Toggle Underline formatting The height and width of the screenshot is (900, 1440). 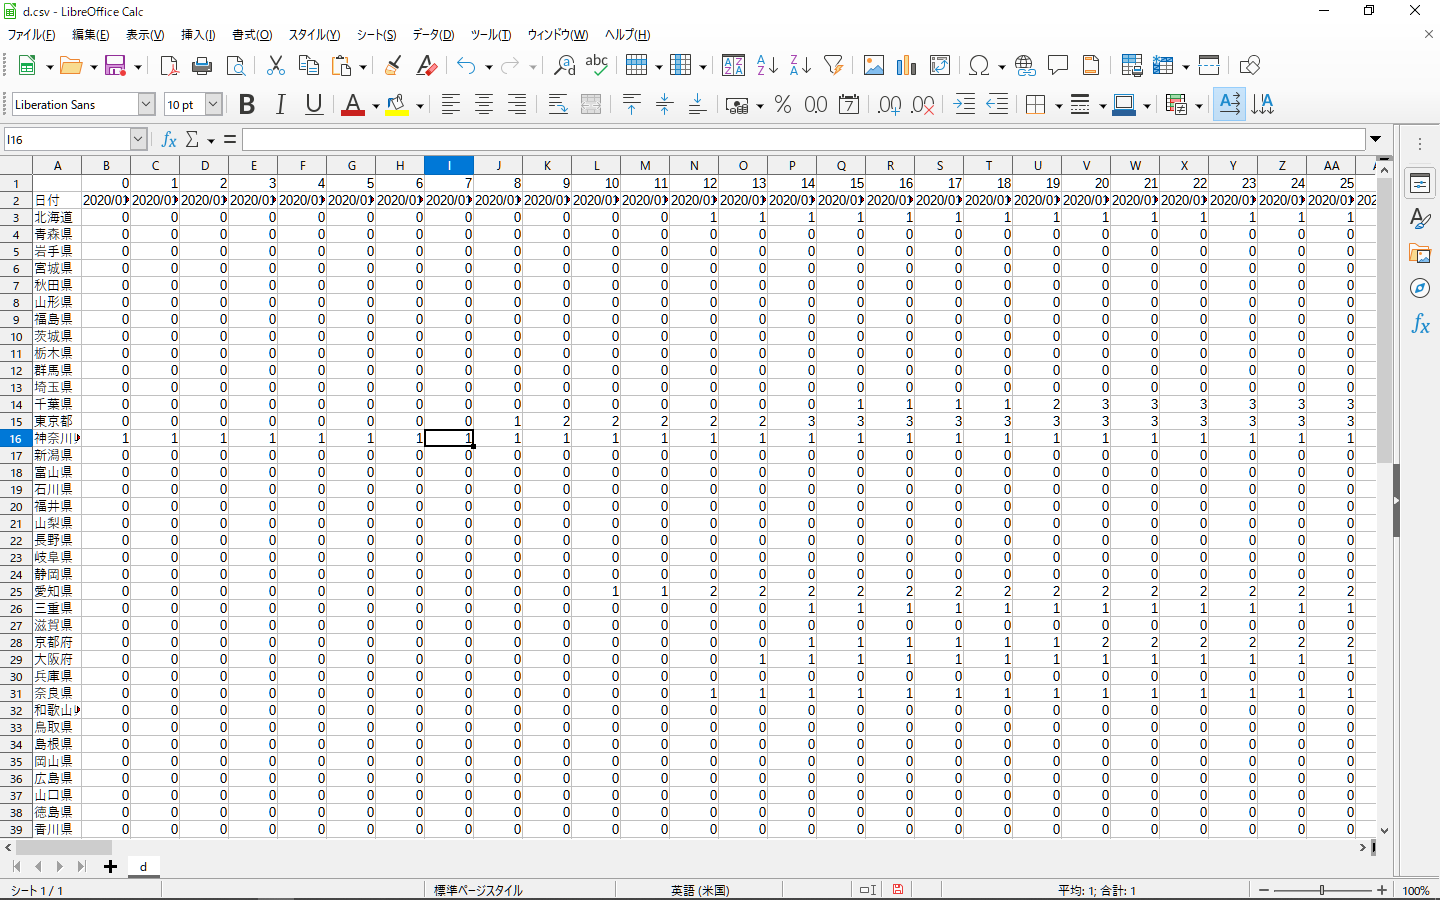coord(314,105)
